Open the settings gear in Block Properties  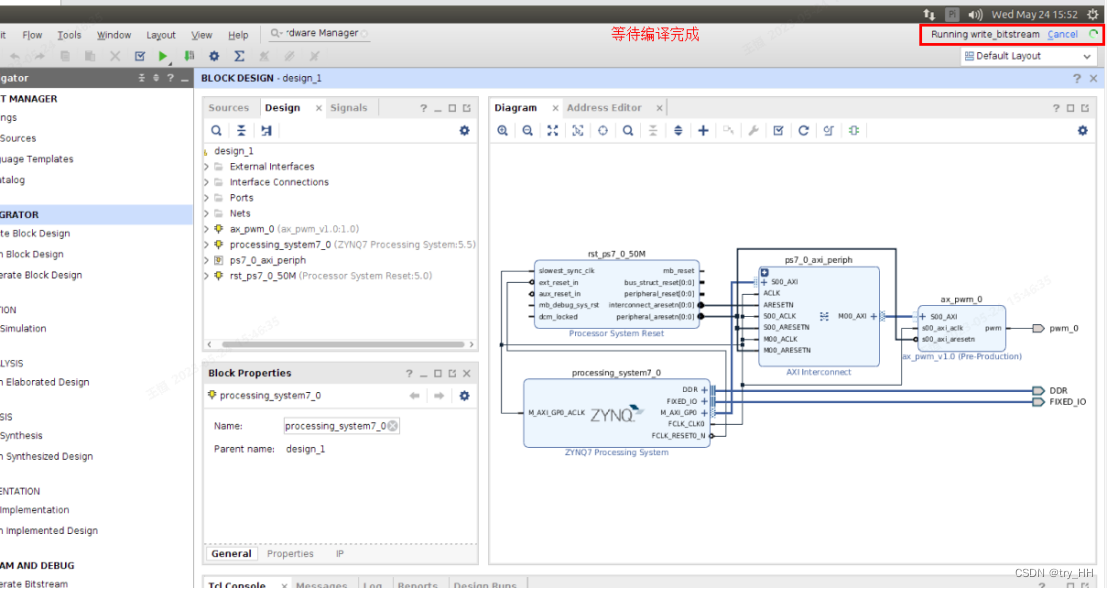point(462,395)
